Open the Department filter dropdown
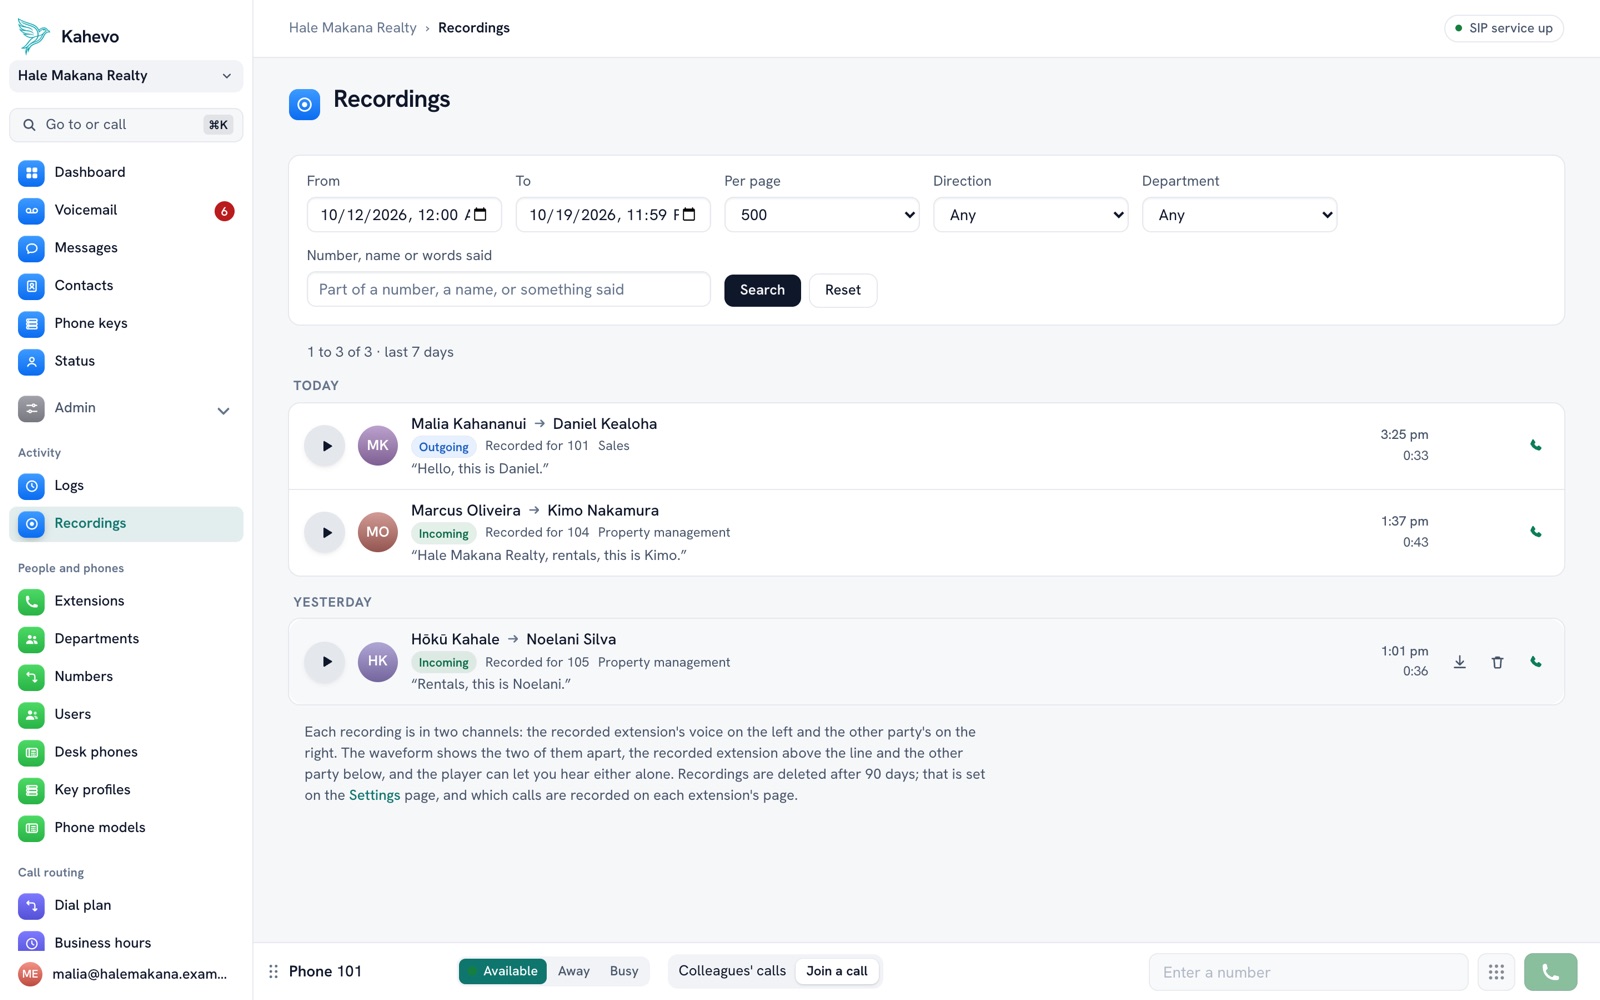The image size is (1600, 1000). coord(1239,215)
